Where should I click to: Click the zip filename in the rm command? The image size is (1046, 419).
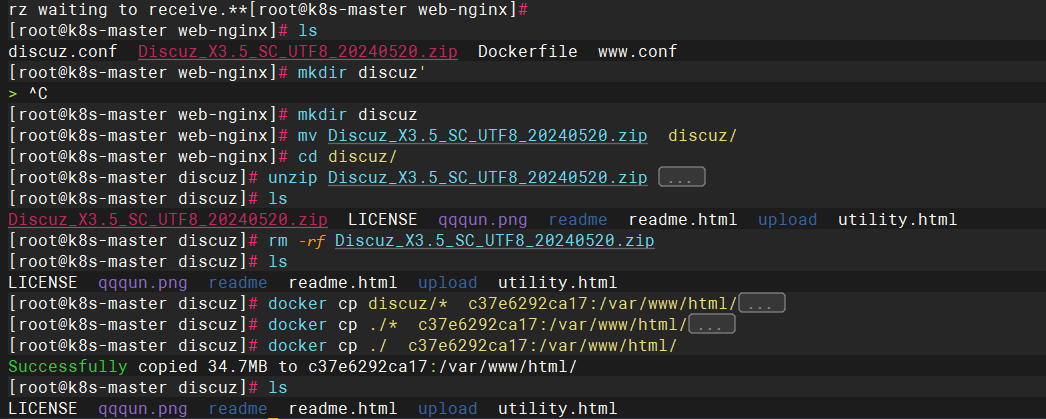[494, 240]
